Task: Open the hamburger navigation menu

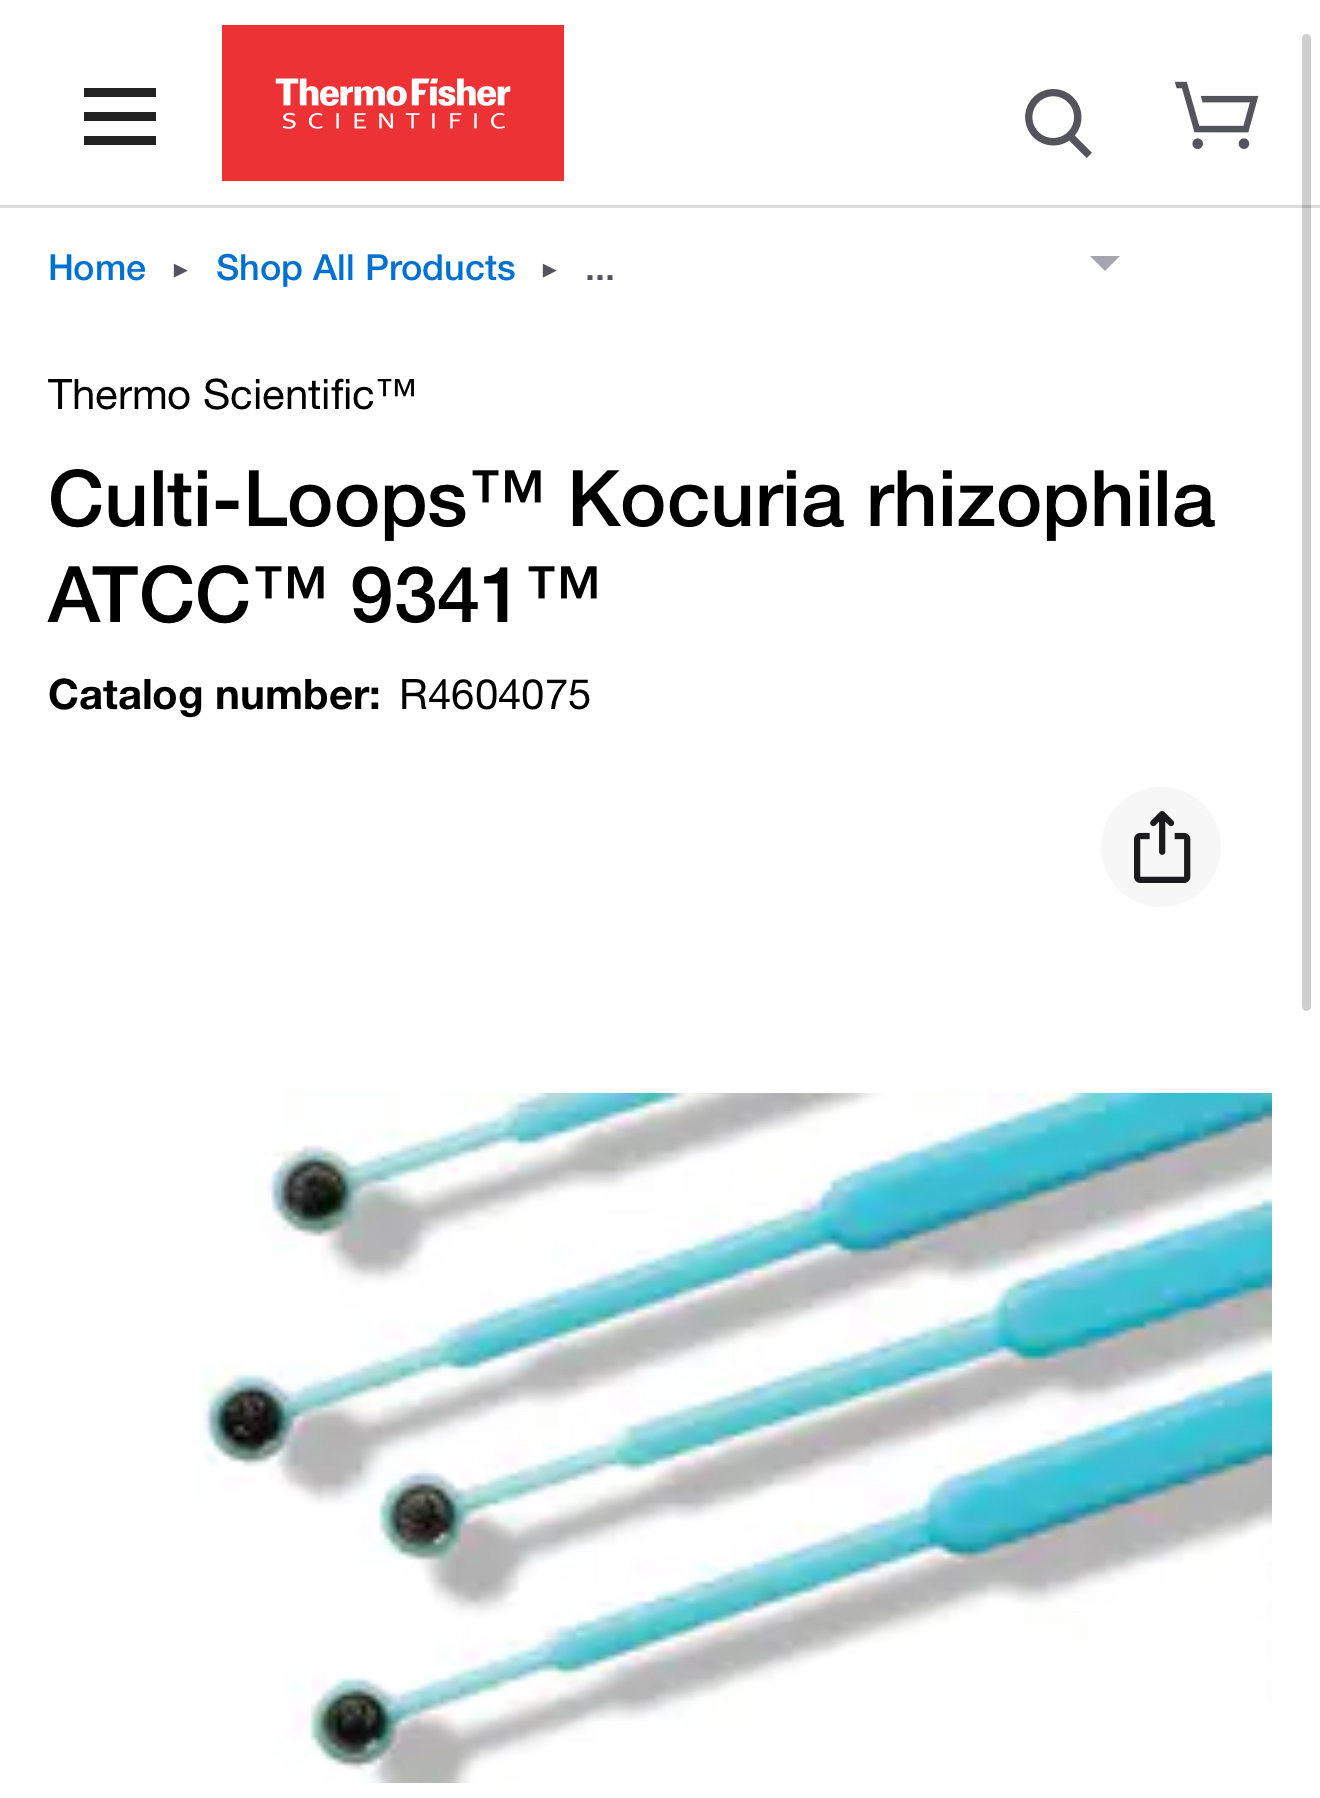Action: coord(120,116)
